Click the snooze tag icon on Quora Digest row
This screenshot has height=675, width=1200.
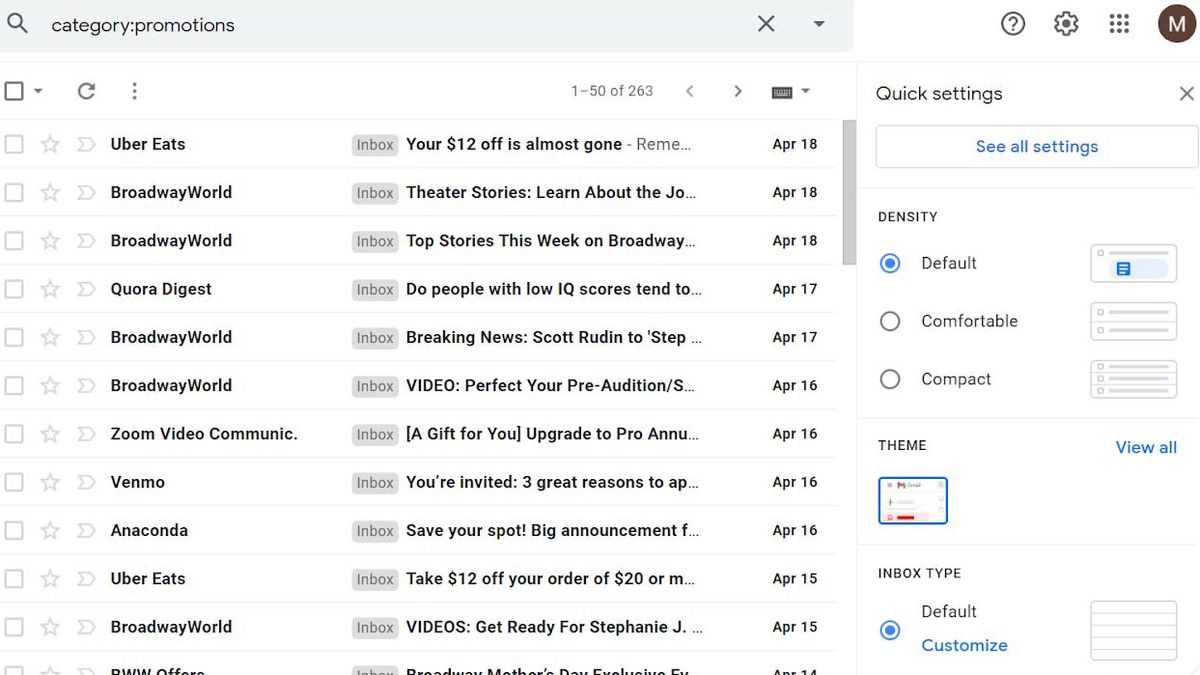click(x=86, y=289)
